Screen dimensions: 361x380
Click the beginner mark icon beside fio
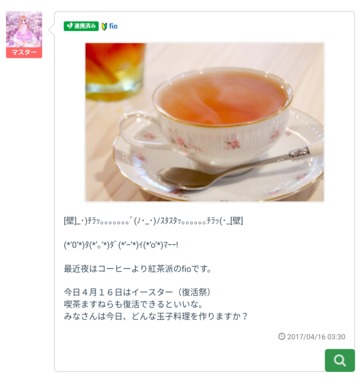click(104, 26)
